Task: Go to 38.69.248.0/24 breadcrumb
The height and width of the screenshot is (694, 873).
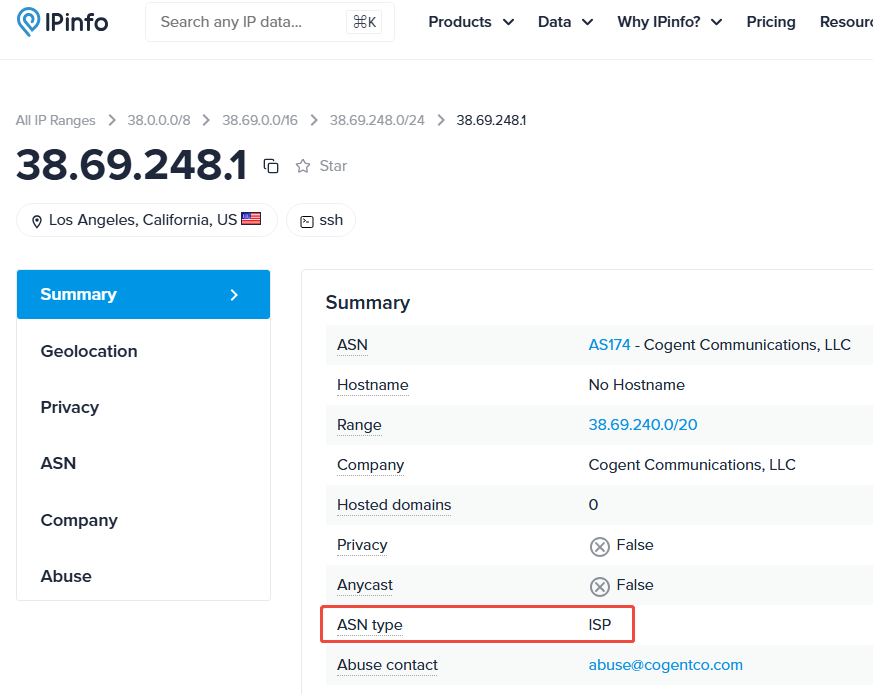Action: coord(377,120)
